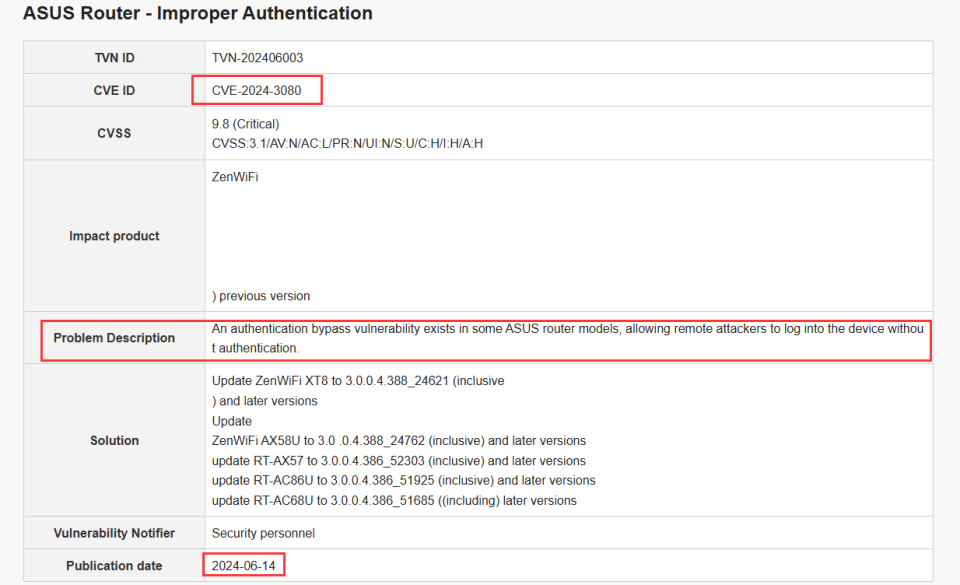This screenshot has width=960, height=585.
Task: Select the 'Publication date' row label
Action: point(114,566)
